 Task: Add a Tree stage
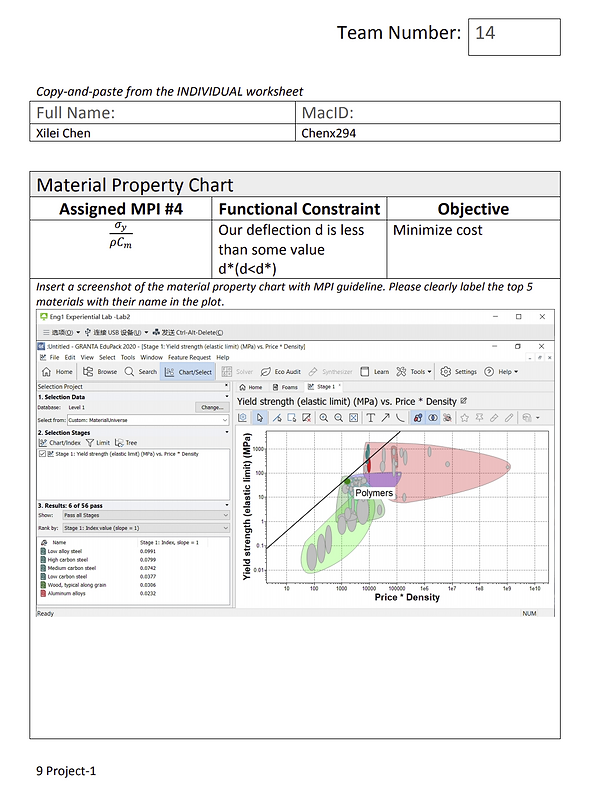[x=126, y=443]
